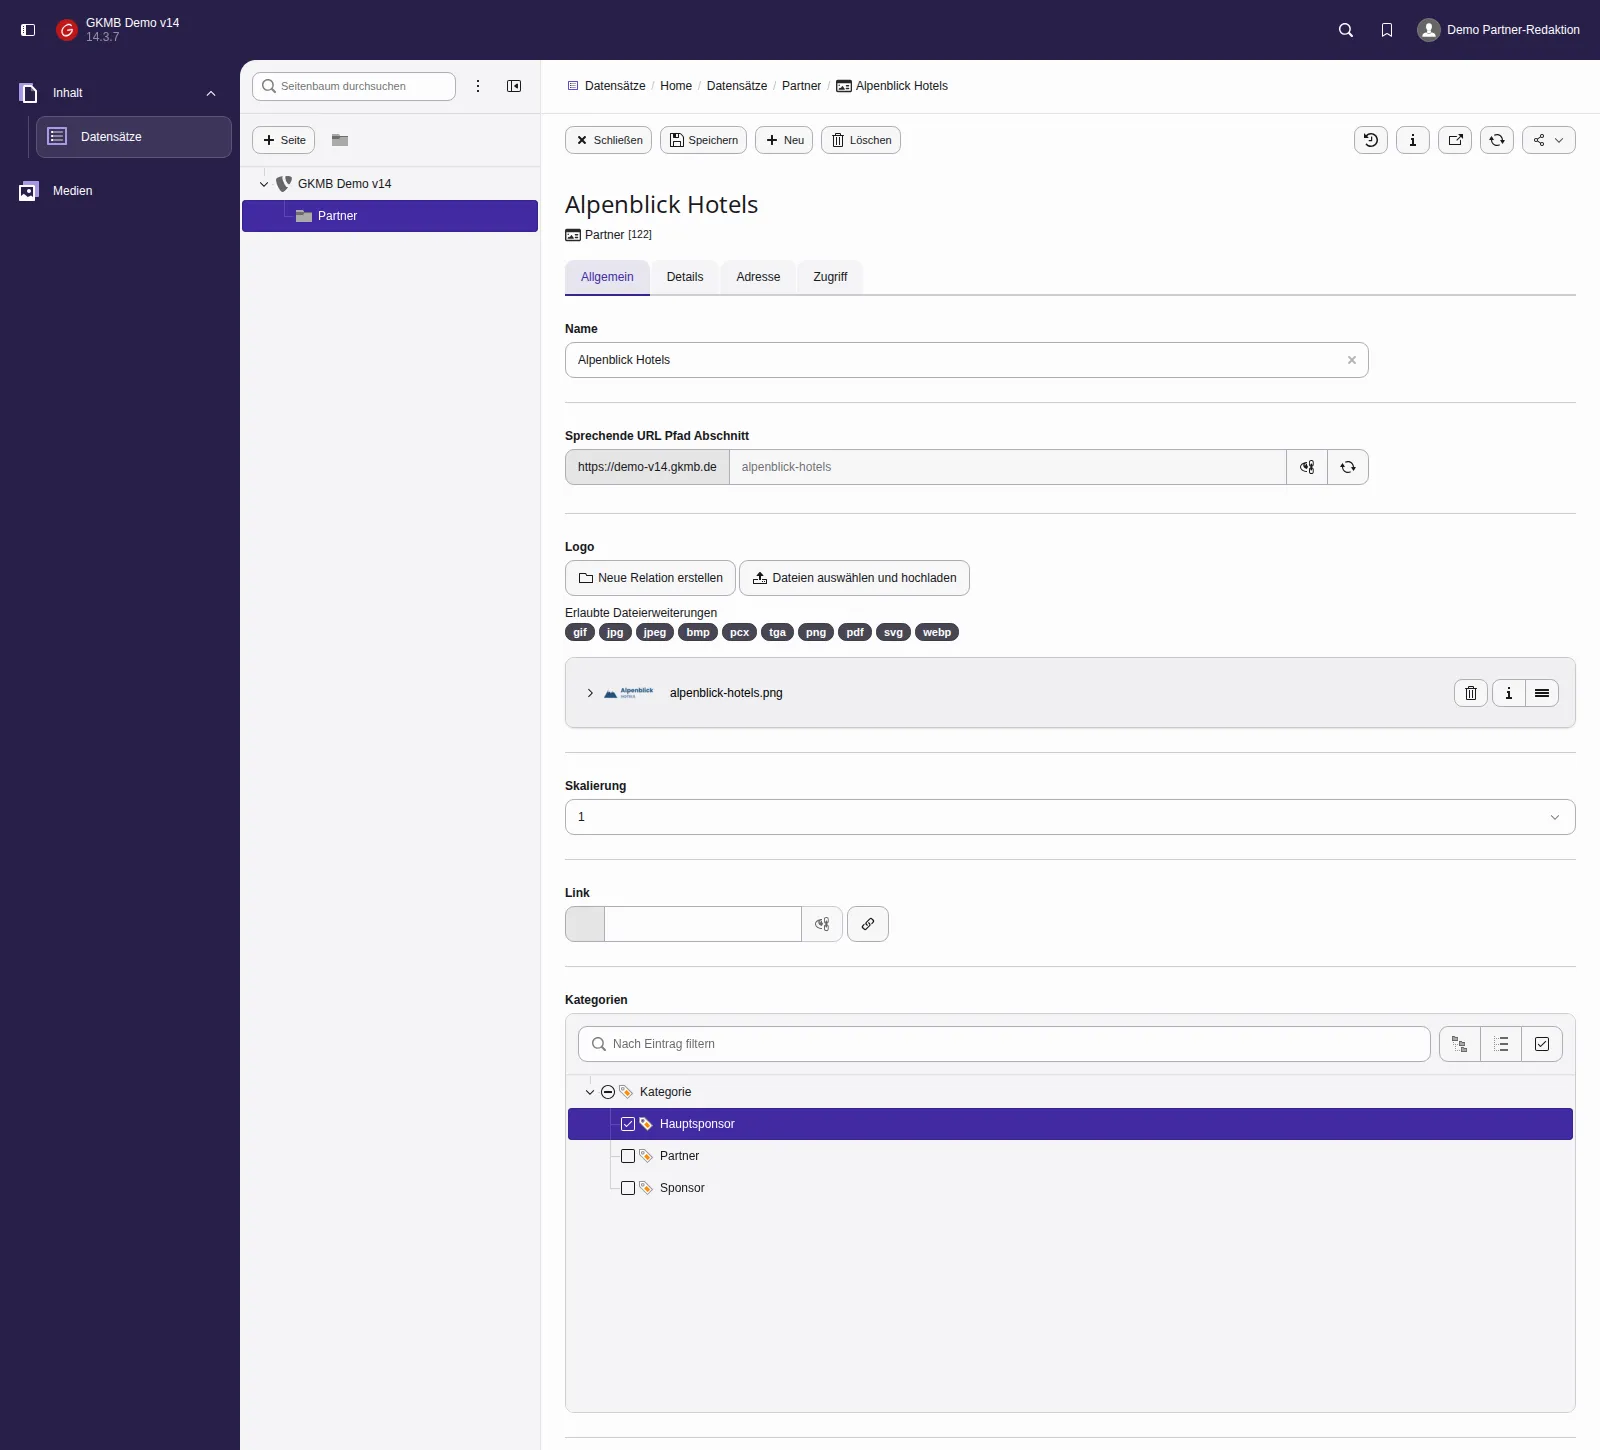Click the Neu button
The image size is (1600, 1450).
(x=784, y=140)
